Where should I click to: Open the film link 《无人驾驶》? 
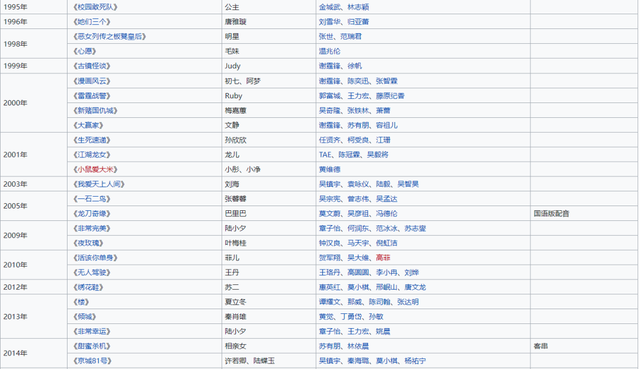click(92, 272)
